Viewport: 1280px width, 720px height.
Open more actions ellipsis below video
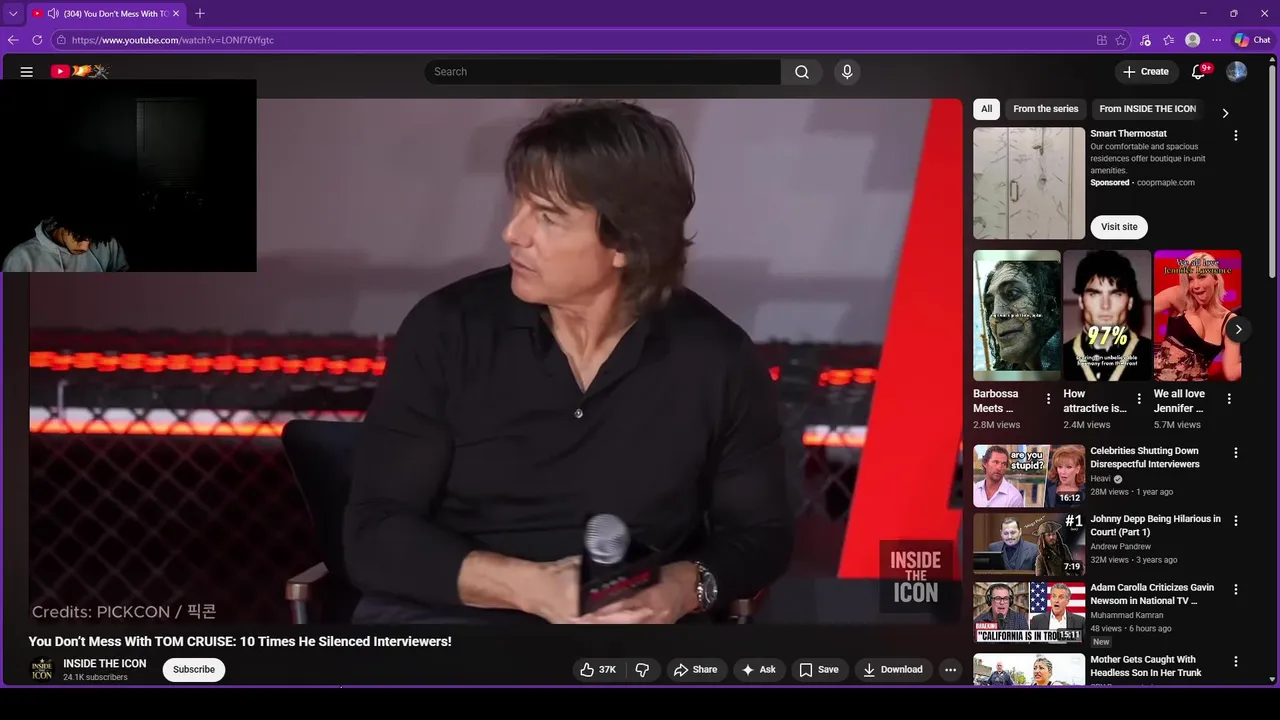950,670
